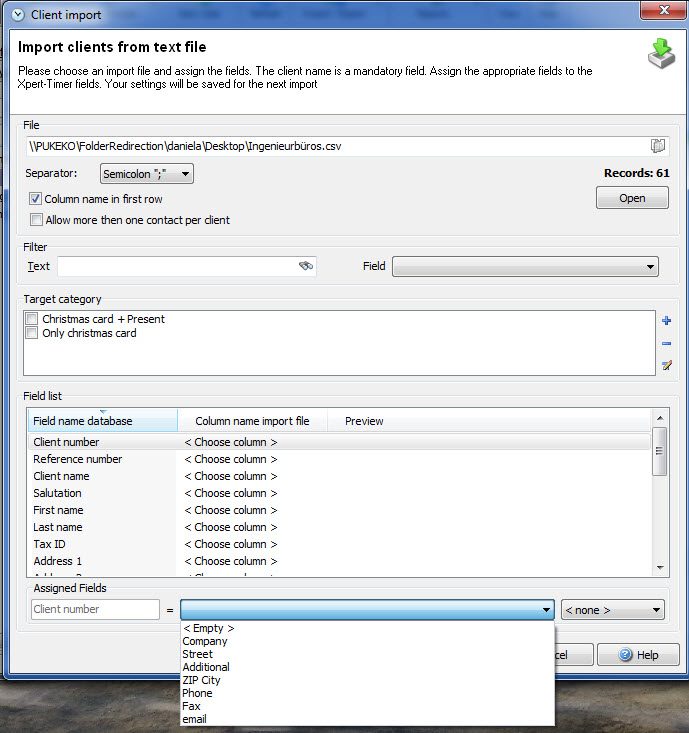Check 'Christmas card + Present' category

coord(32,319)
